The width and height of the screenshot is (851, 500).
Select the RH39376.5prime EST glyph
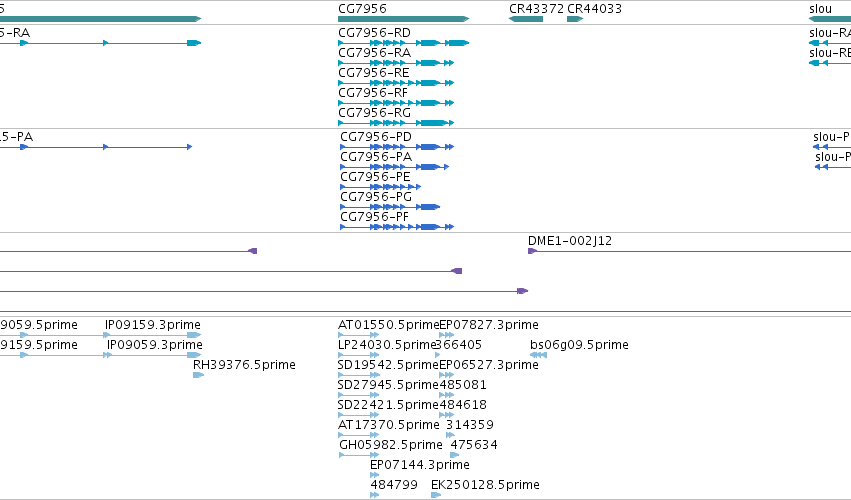(199, 375)
